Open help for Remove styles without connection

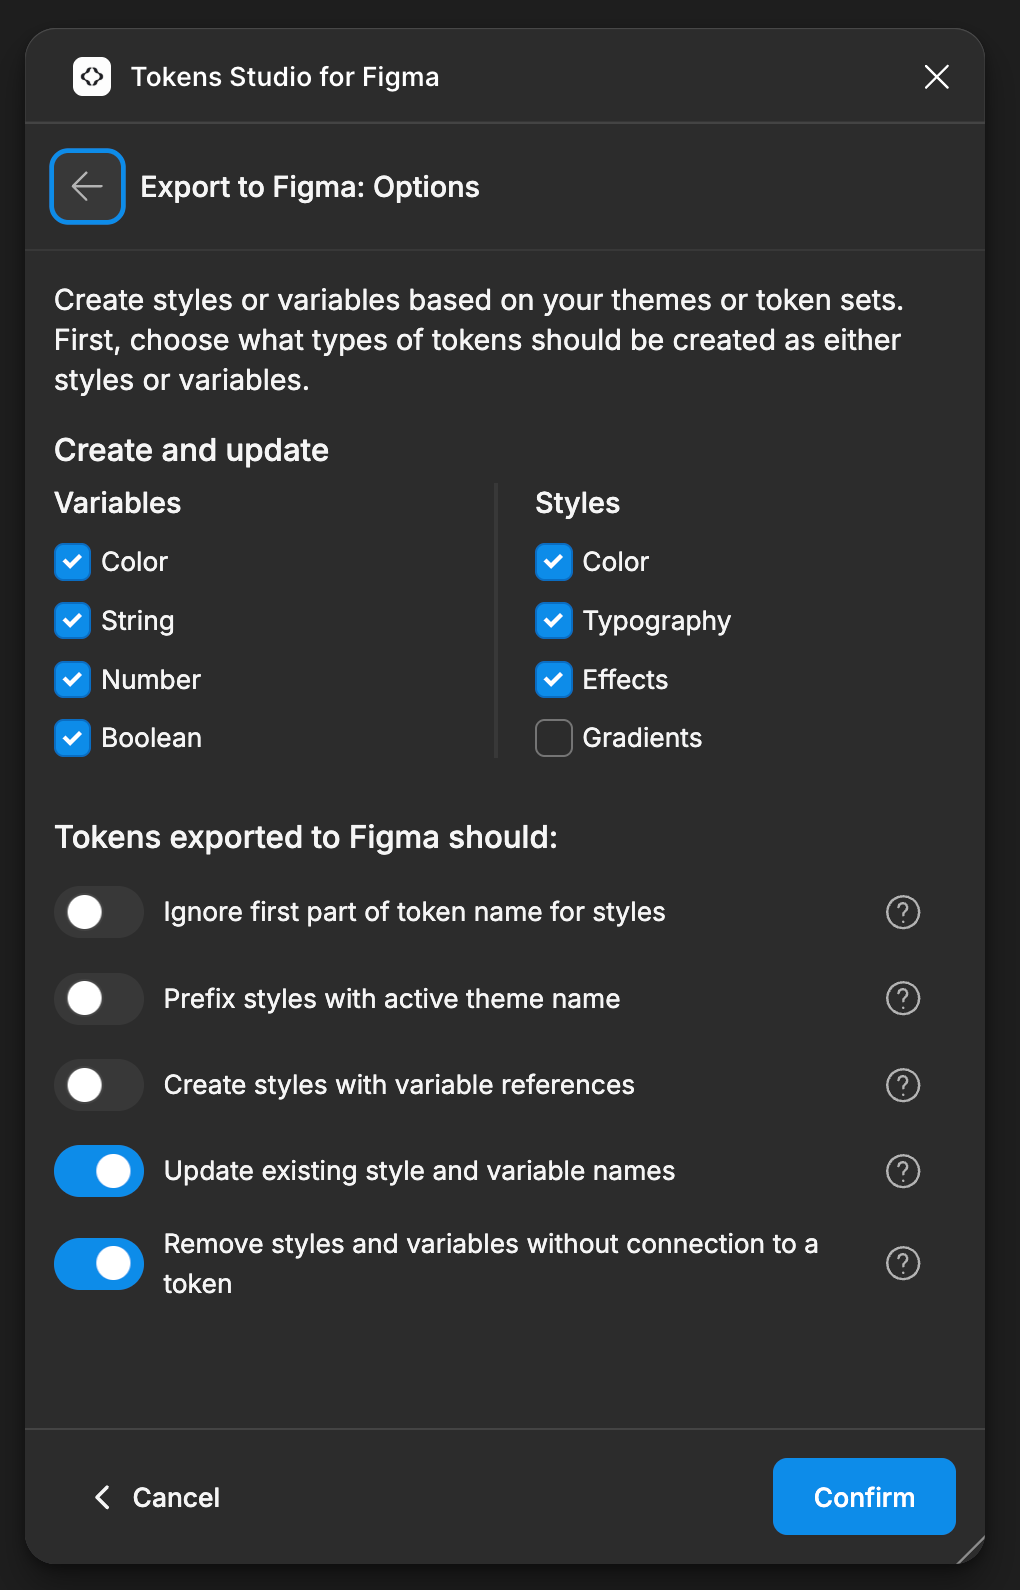pos(903,1264)
